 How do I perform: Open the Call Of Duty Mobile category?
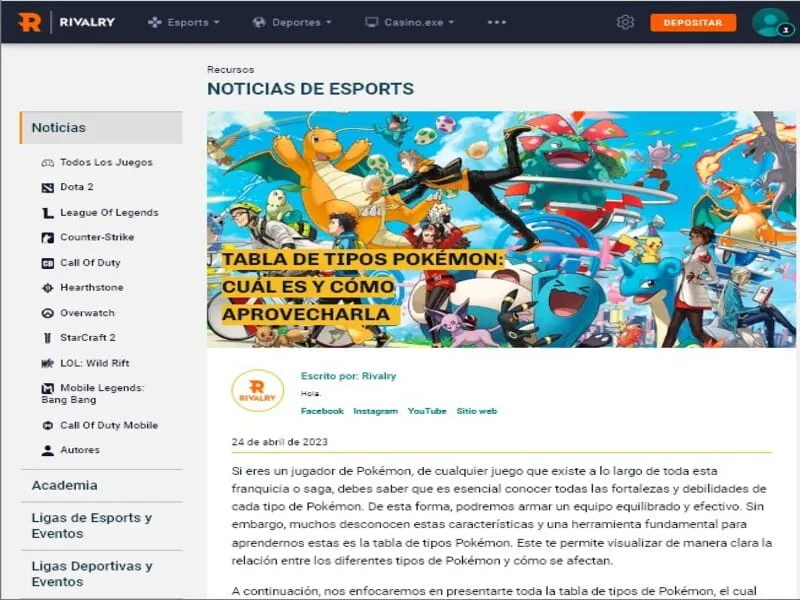pos(109,426)
